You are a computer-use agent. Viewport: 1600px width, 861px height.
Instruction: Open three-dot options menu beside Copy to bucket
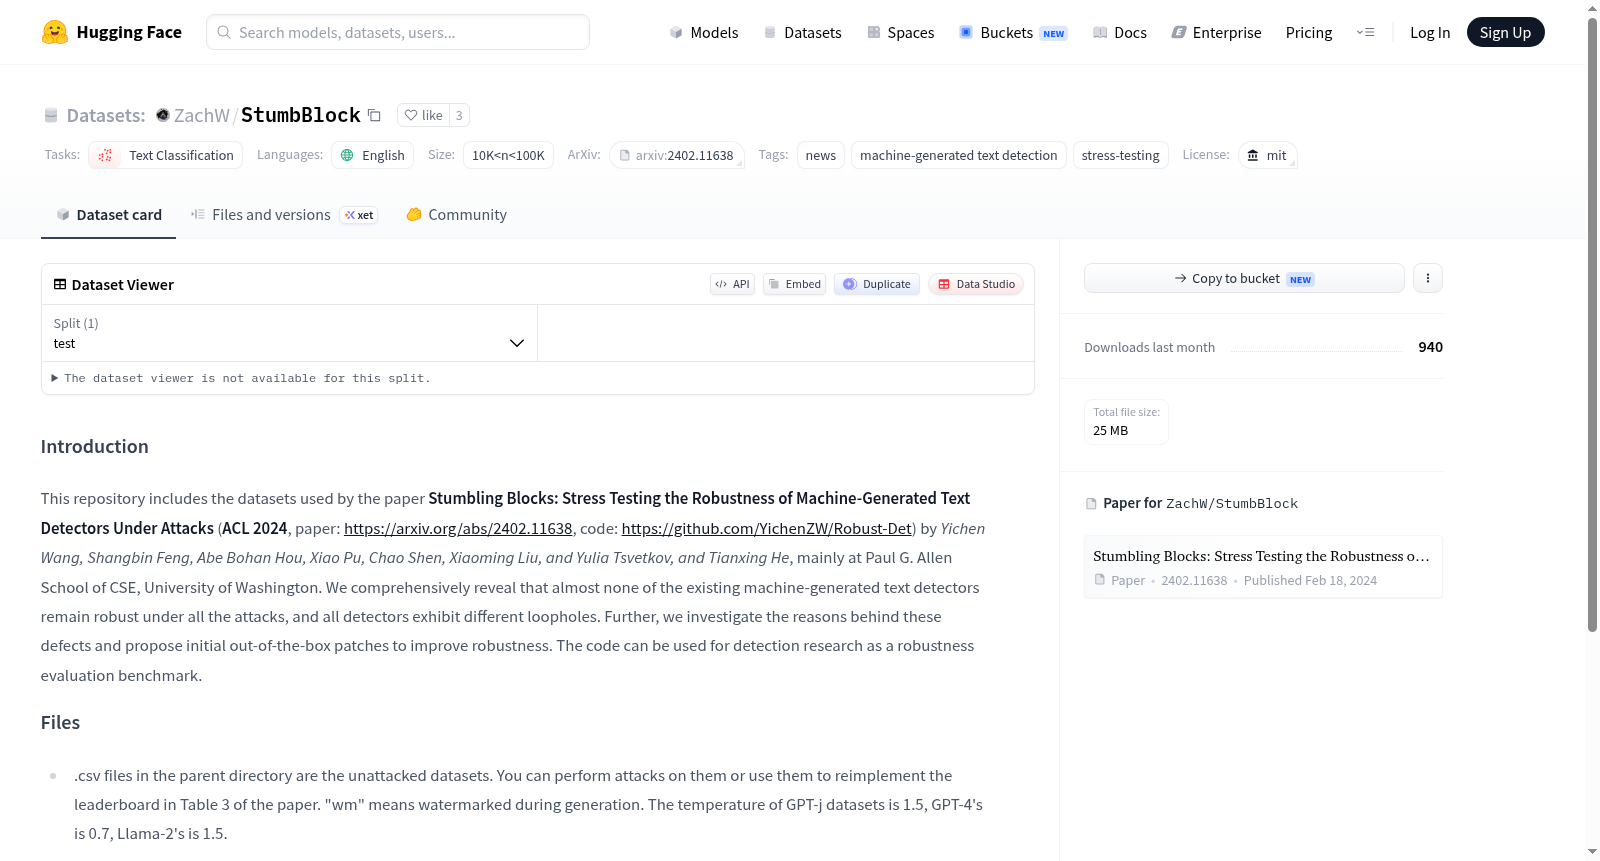point(1428,278)
